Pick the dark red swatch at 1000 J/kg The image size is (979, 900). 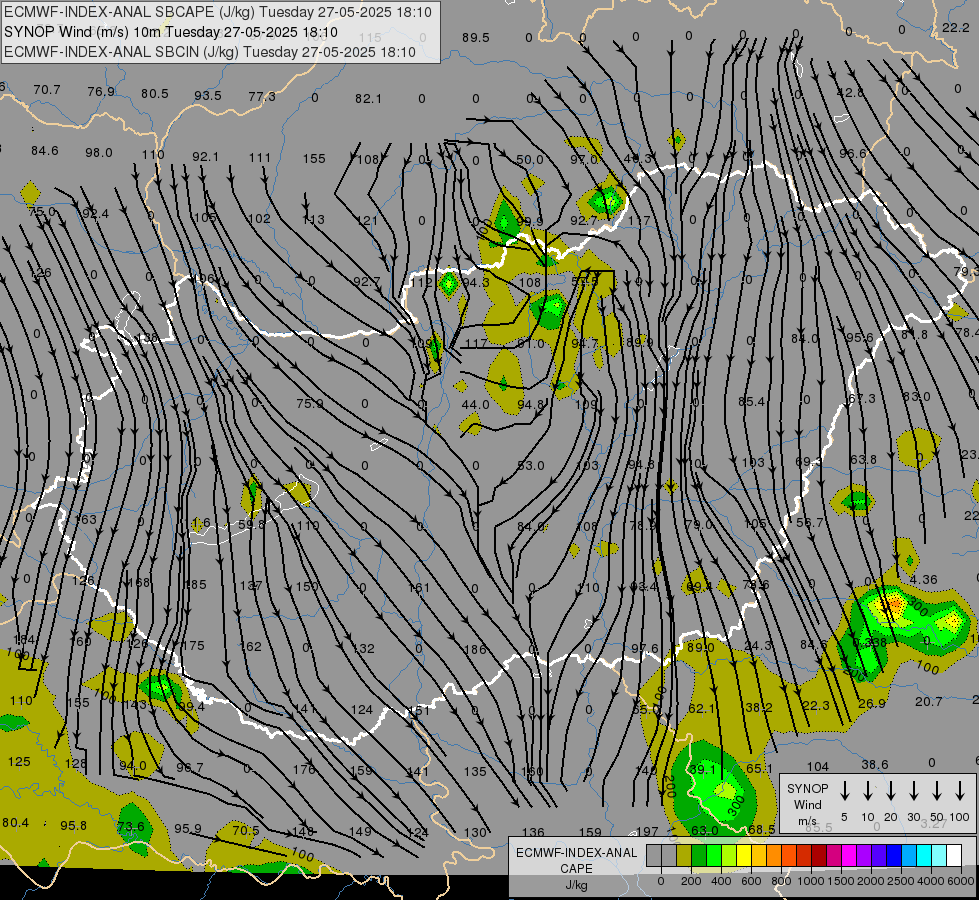tap(819, 856)
